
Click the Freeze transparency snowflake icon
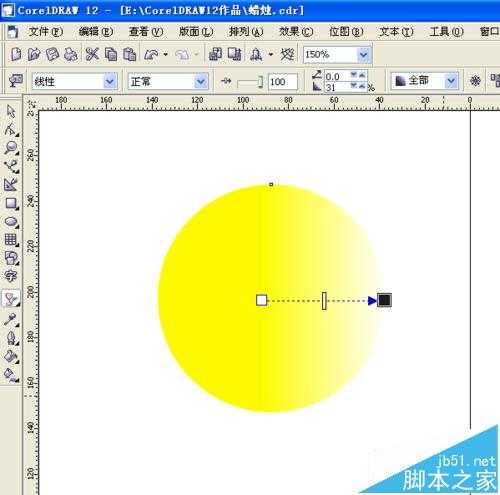pos(475,80)
